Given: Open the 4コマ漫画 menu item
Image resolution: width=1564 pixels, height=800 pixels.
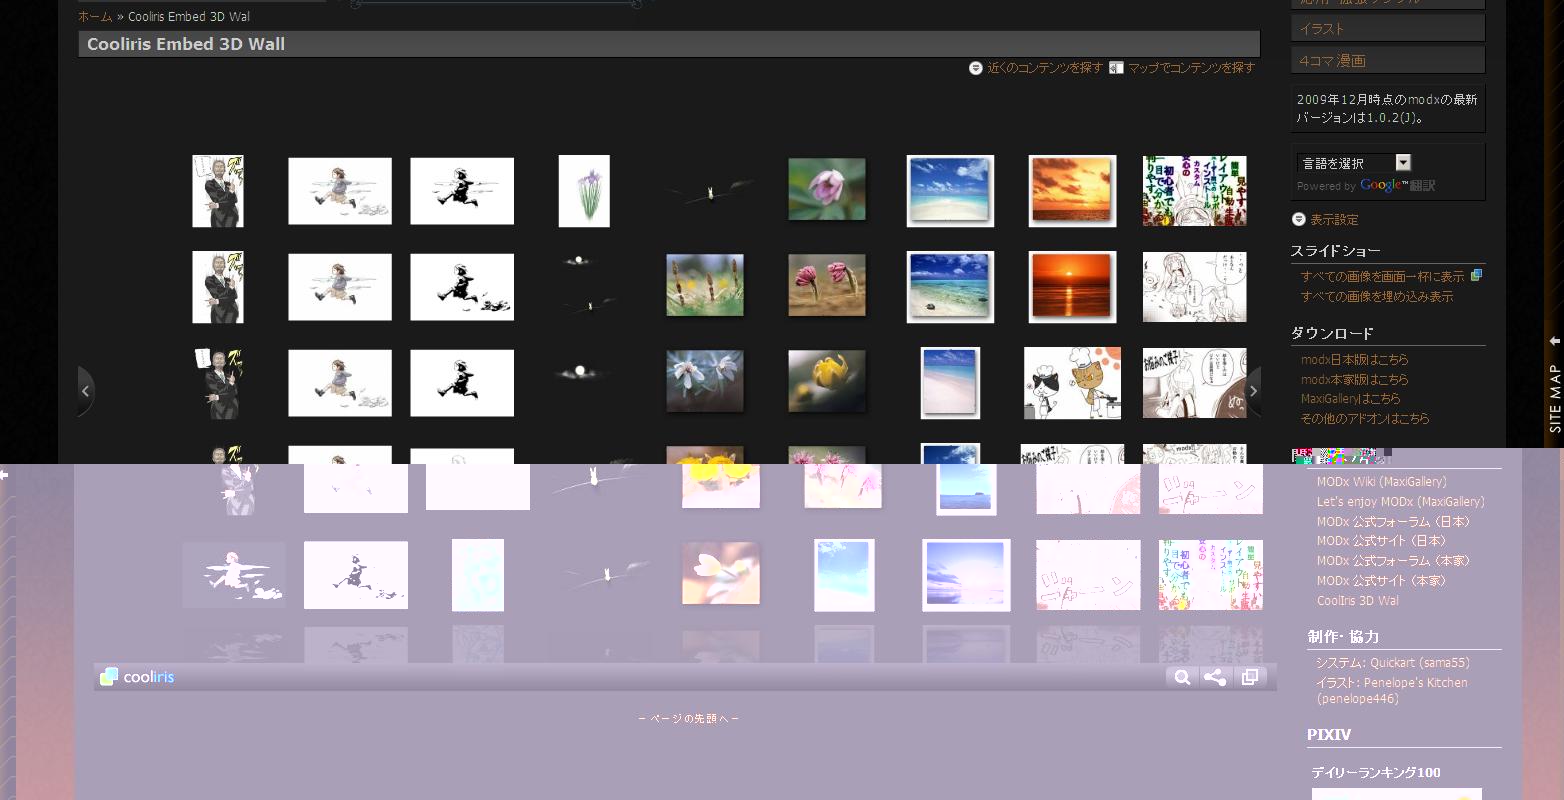Looking at the screenshot, I should (x=1387, y=61).
